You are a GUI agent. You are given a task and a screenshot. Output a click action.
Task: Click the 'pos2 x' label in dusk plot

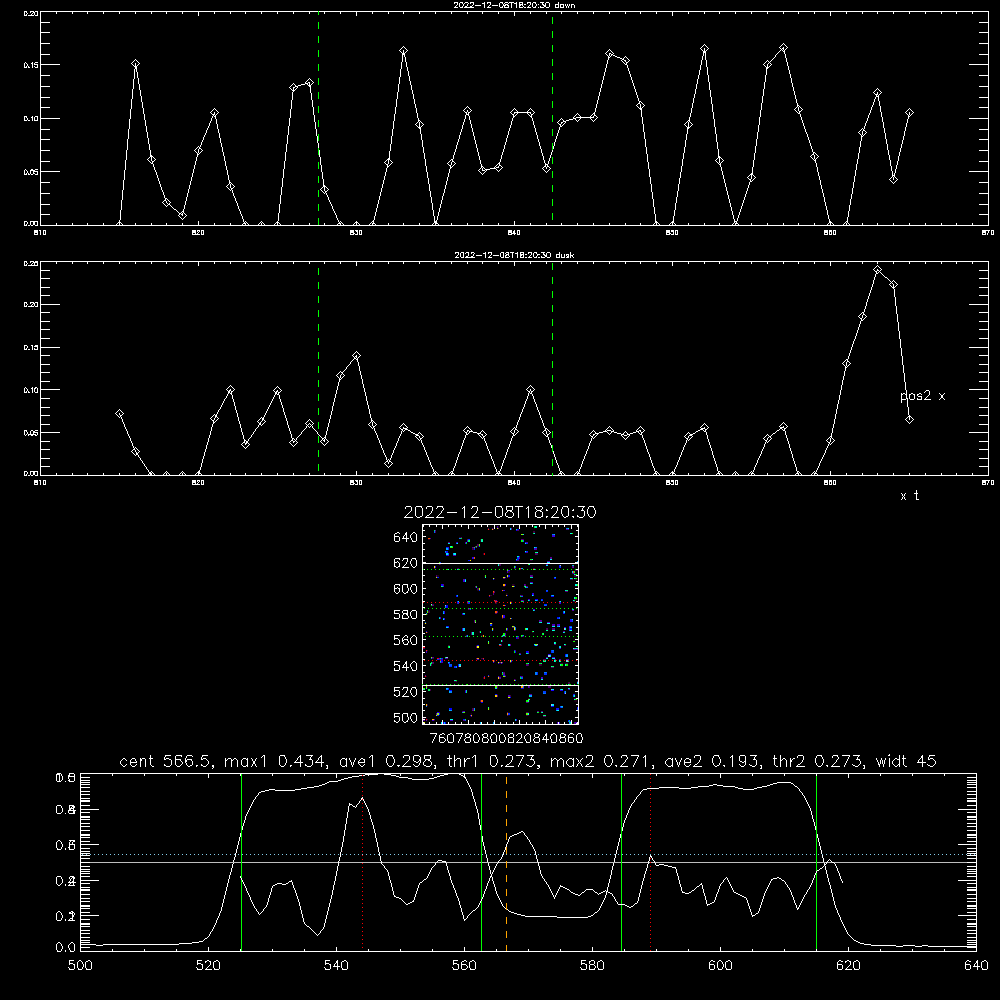(922, 396)
